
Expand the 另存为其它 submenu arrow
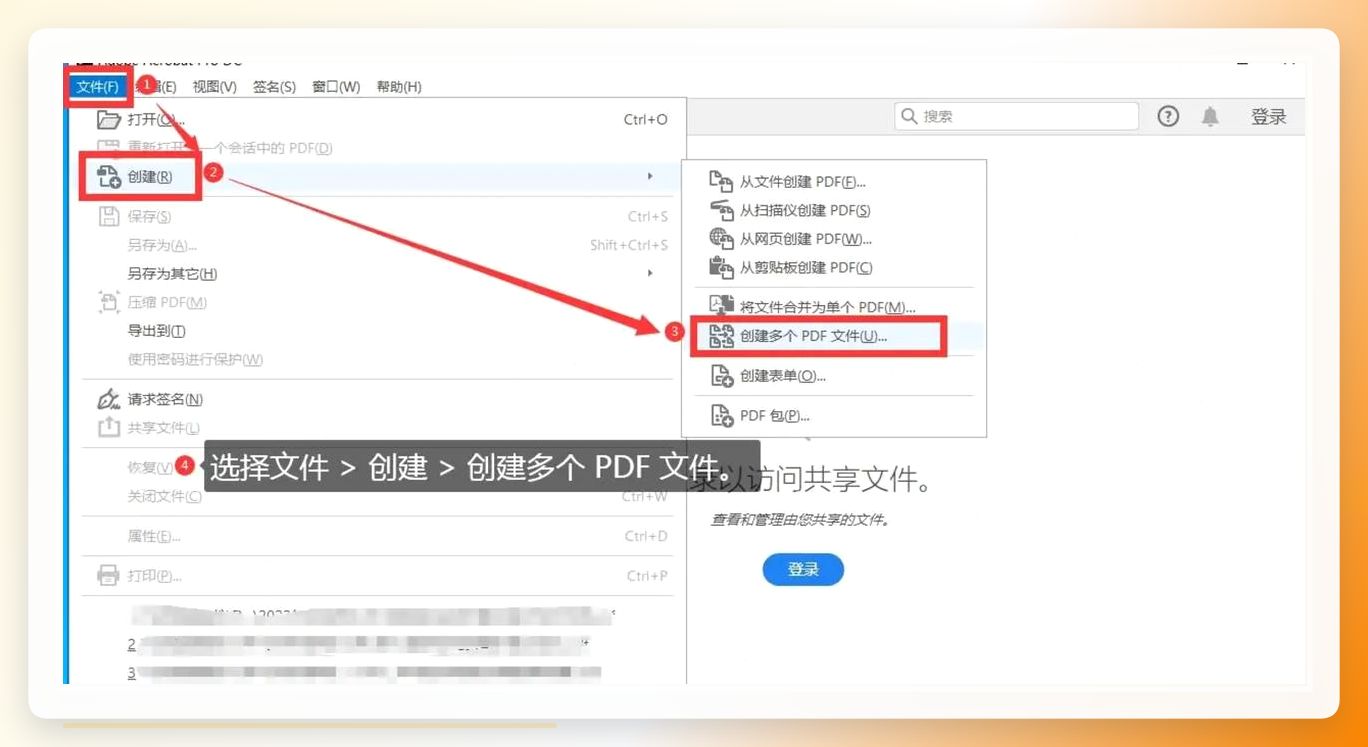(650, 273)
